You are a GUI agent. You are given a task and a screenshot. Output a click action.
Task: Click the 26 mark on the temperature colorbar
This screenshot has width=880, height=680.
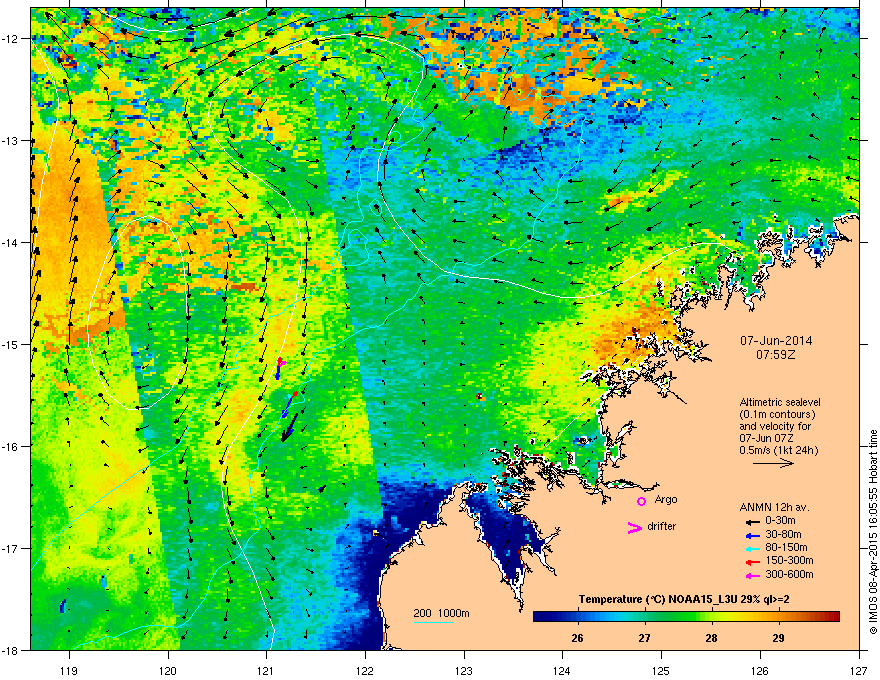coord(578,638)
